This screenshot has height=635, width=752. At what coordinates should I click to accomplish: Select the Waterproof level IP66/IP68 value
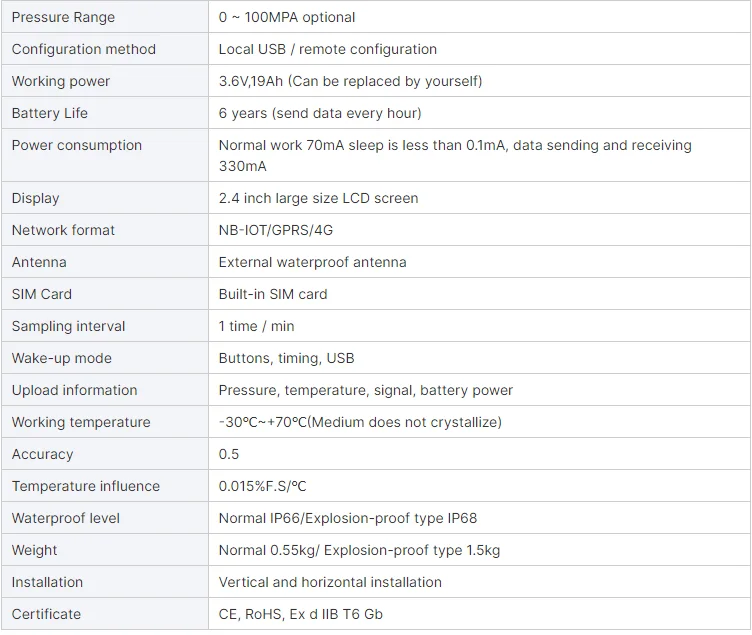pos(348,518)
